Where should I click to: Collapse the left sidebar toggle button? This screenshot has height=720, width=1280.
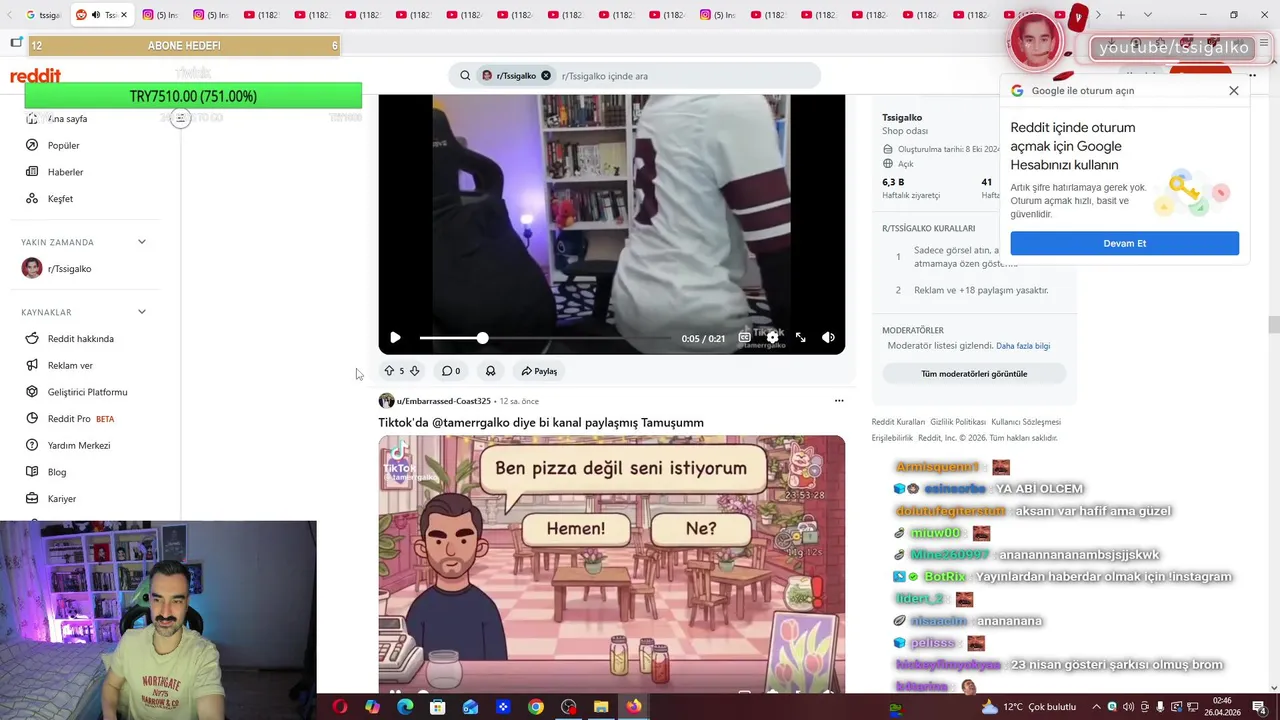[180, 118]
